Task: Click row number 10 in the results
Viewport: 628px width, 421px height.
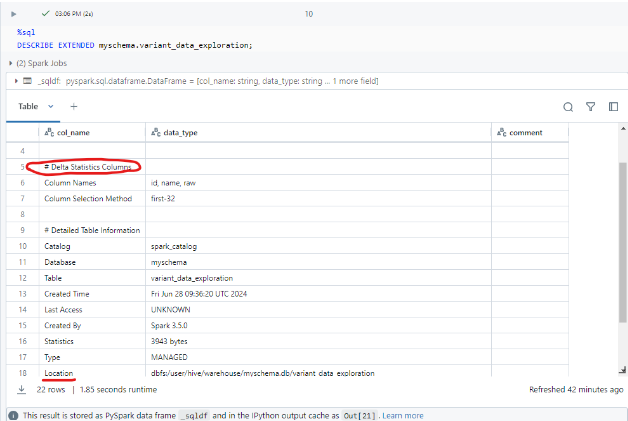Action: 22,246
